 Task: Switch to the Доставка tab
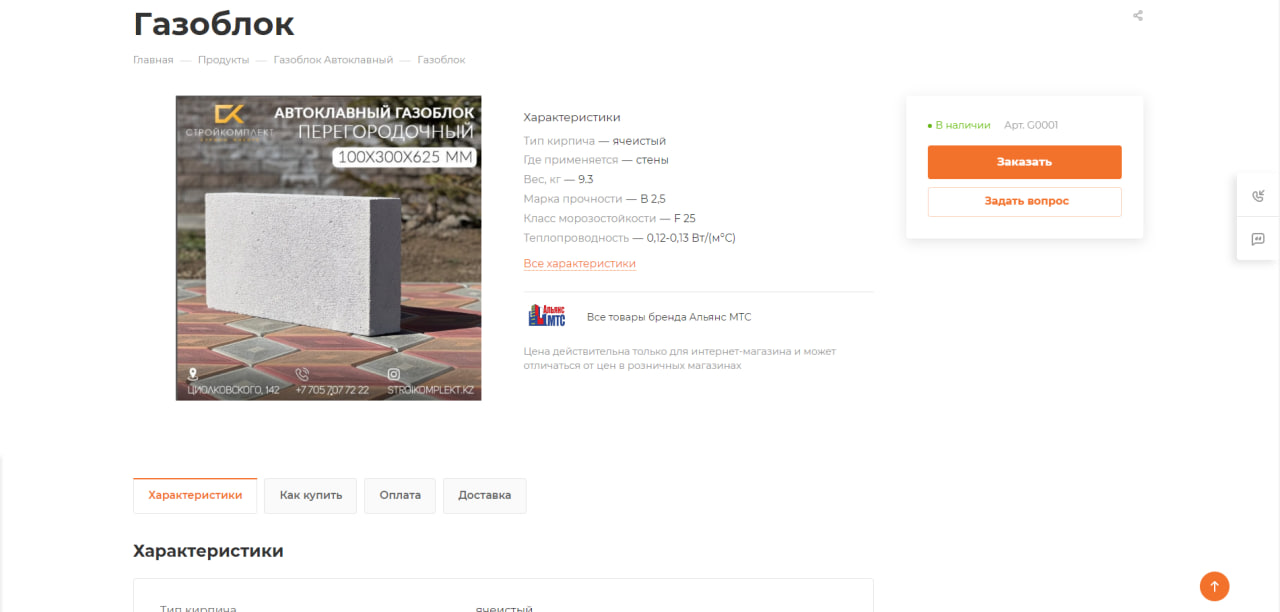tap(484, 495)
